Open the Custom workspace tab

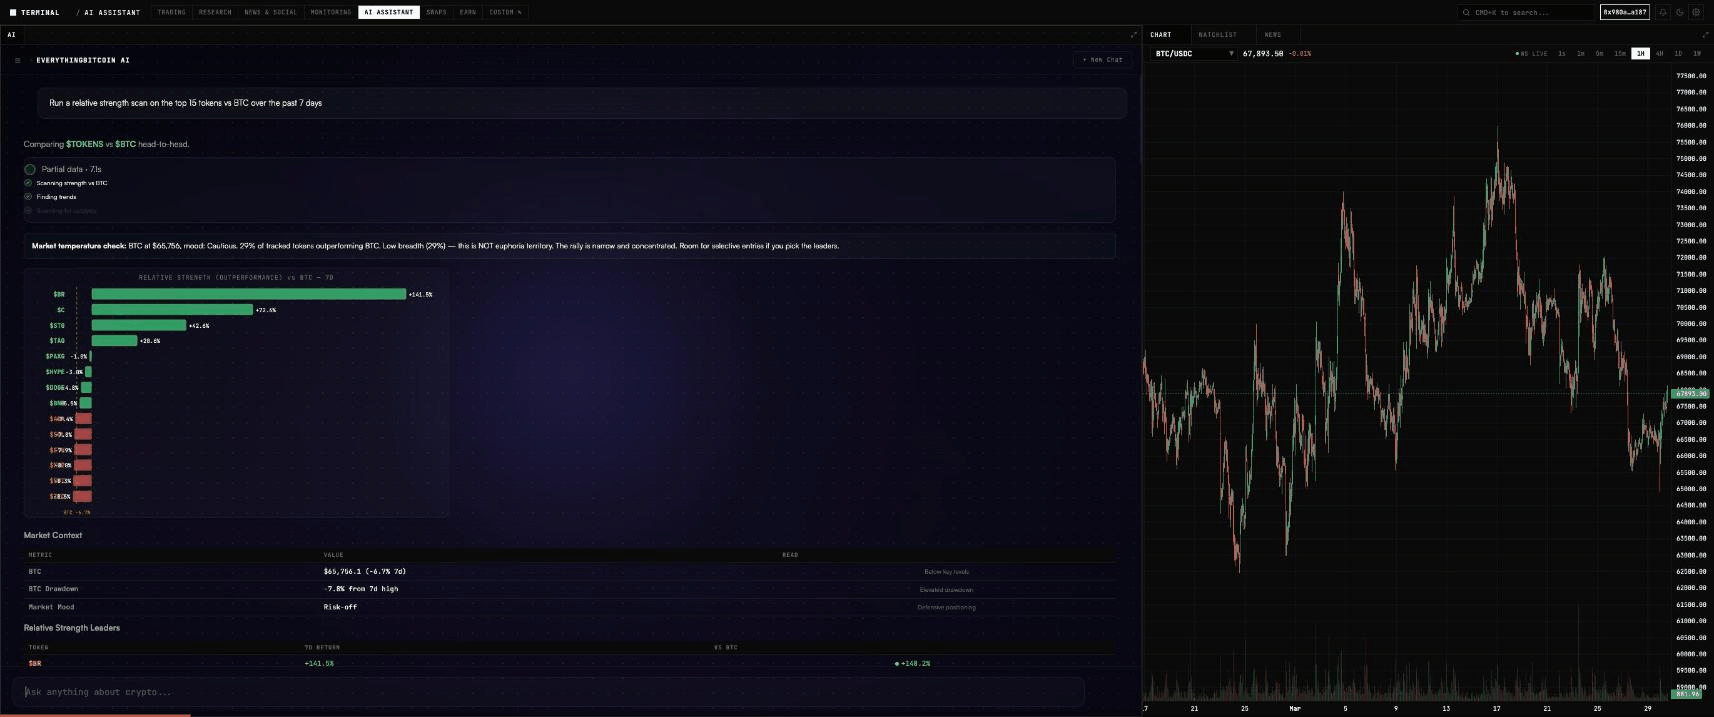(505, 12)
